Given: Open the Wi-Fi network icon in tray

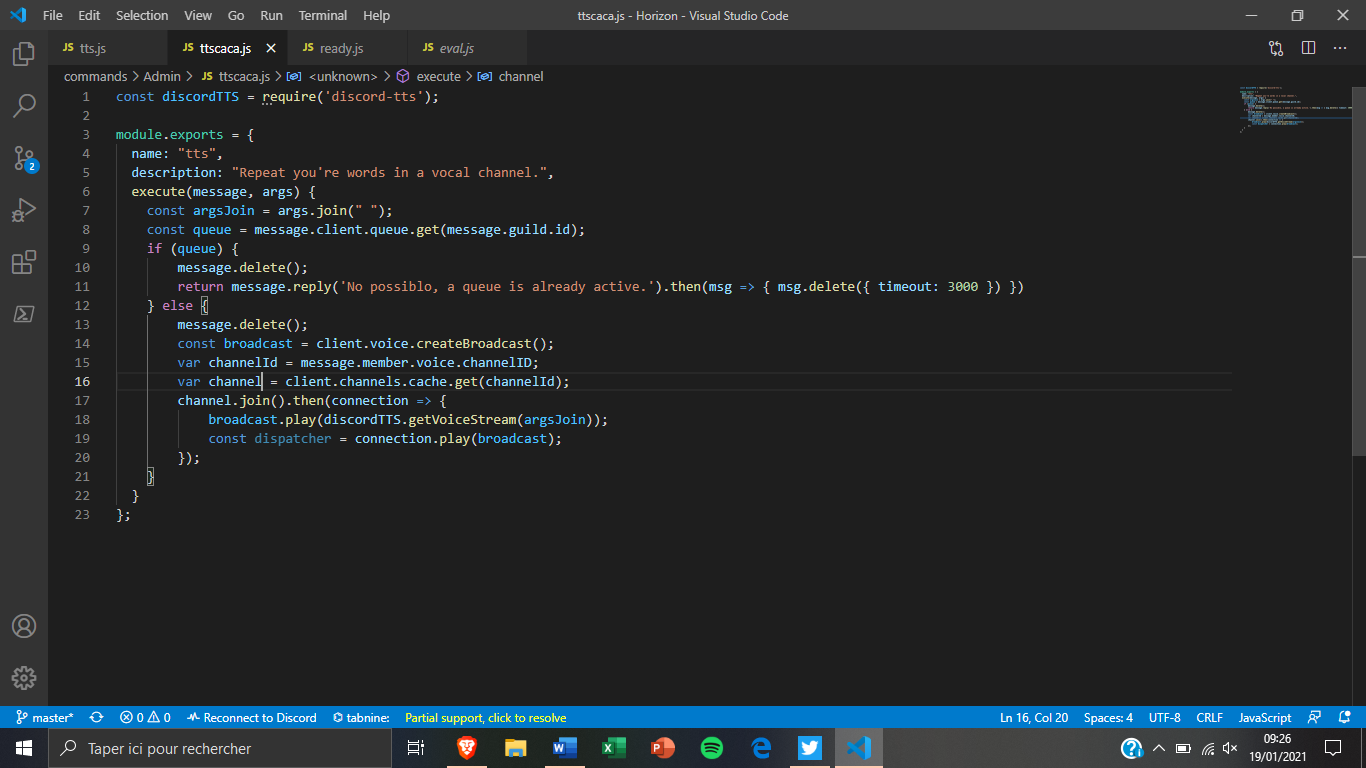Looking at the screenshot, I should 1208,748.
